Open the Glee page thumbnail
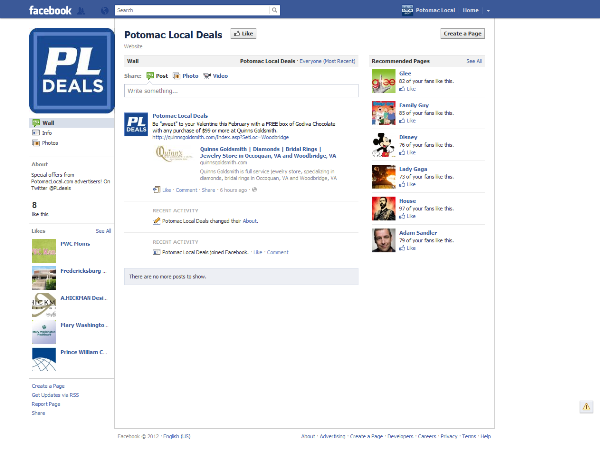The image size is (600, 457). 383,81
